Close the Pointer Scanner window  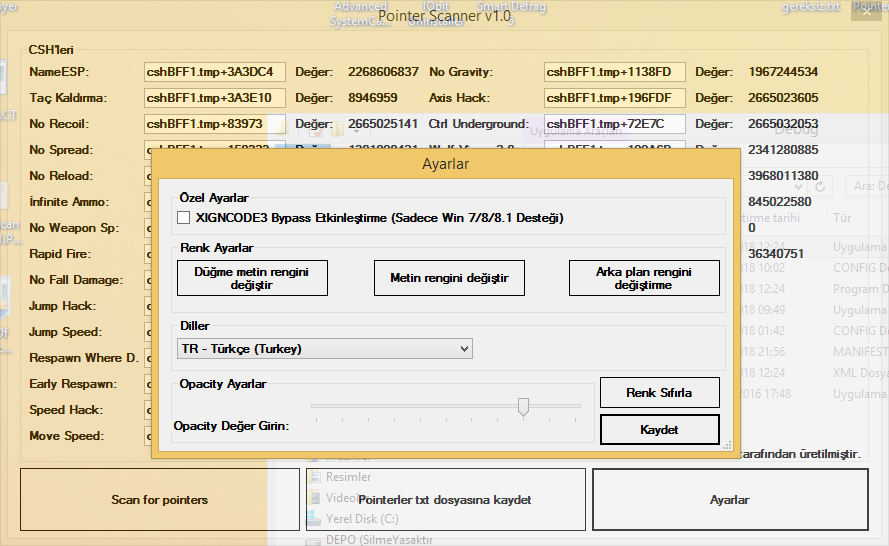867,11
